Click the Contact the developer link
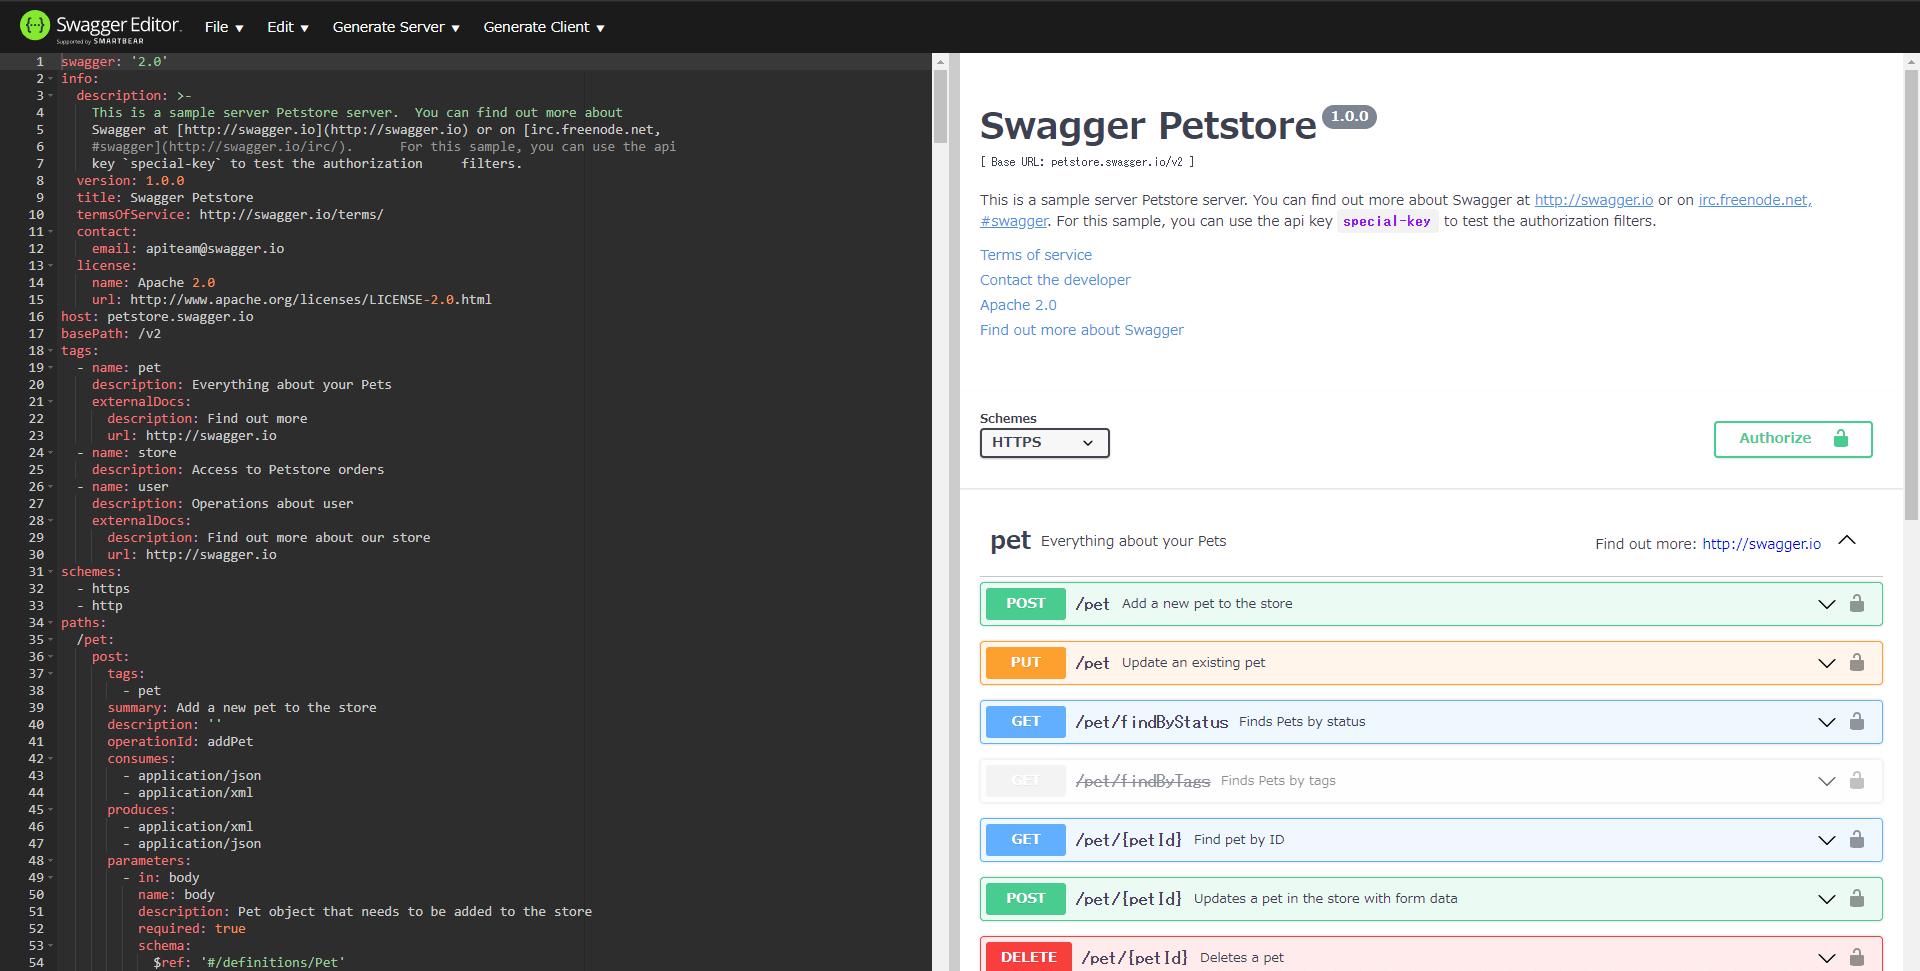 pyautogui.click(x=1055, y=280)
